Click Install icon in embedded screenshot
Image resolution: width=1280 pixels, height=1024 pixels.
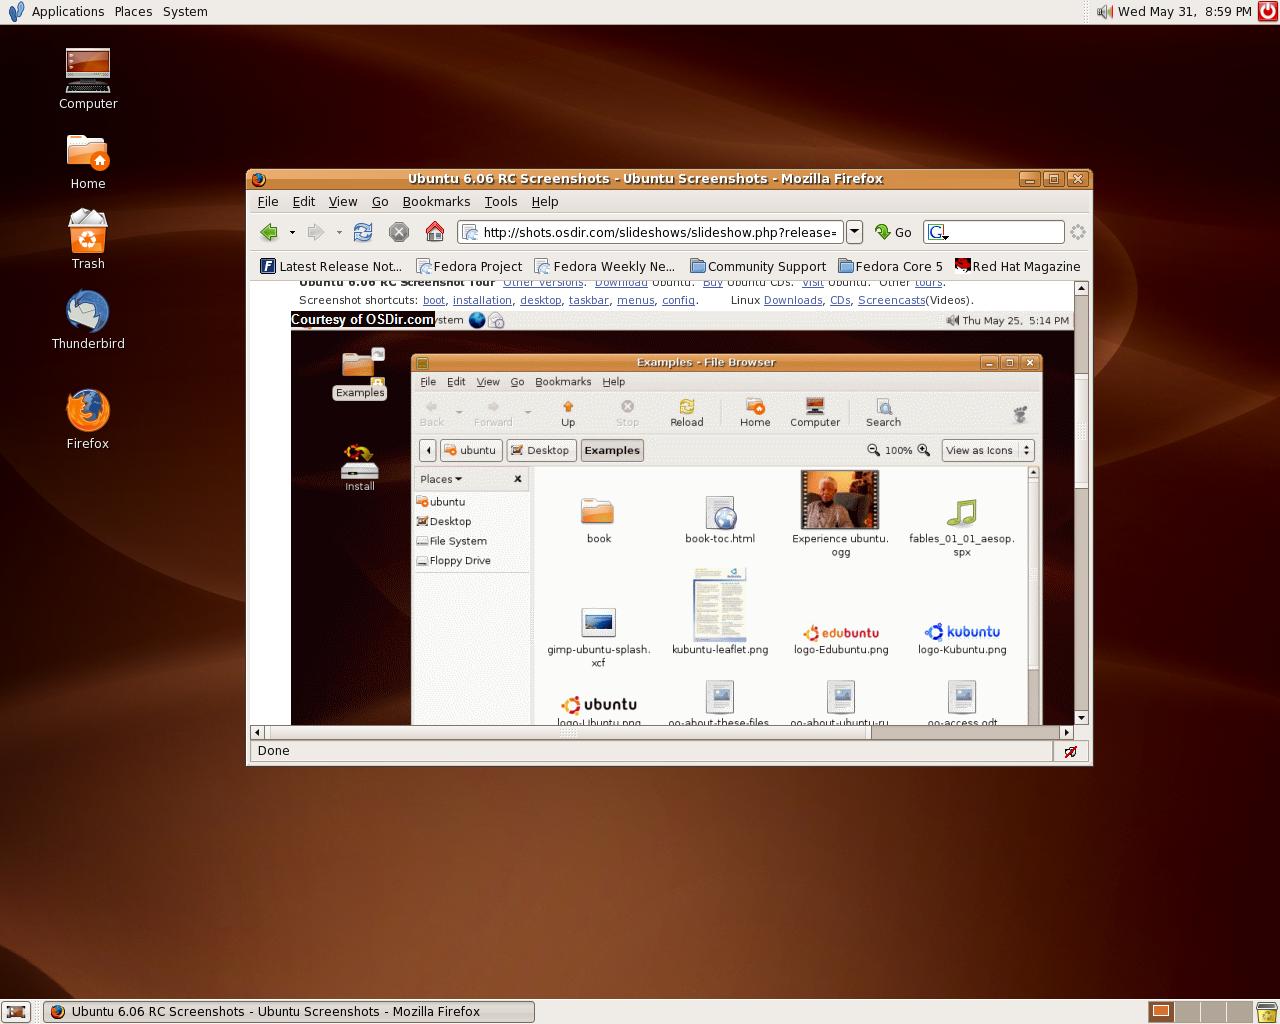click(x=360, y=468)
